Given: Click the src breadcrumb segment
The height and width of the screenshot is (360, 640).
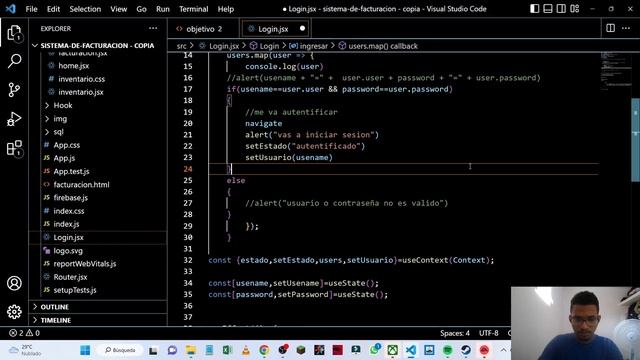Looking at the screenshot, I should pos(182,46).
